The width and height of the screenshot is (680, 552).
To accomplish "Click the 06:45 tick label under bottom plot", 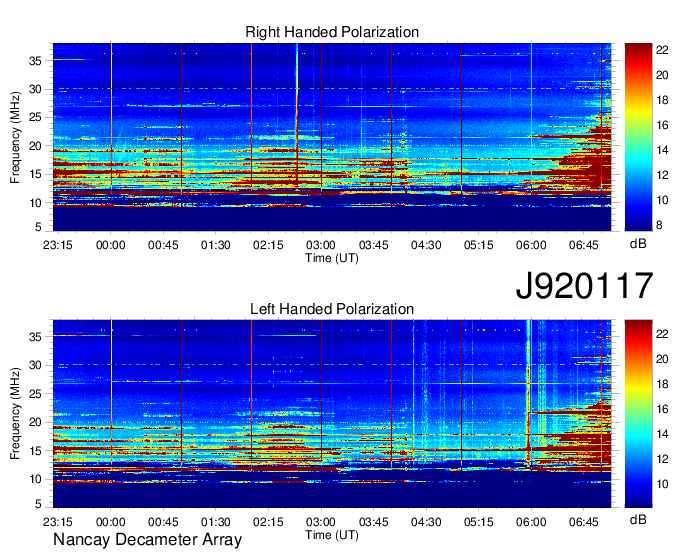I will pyautogui.click(x=584, y=522).
